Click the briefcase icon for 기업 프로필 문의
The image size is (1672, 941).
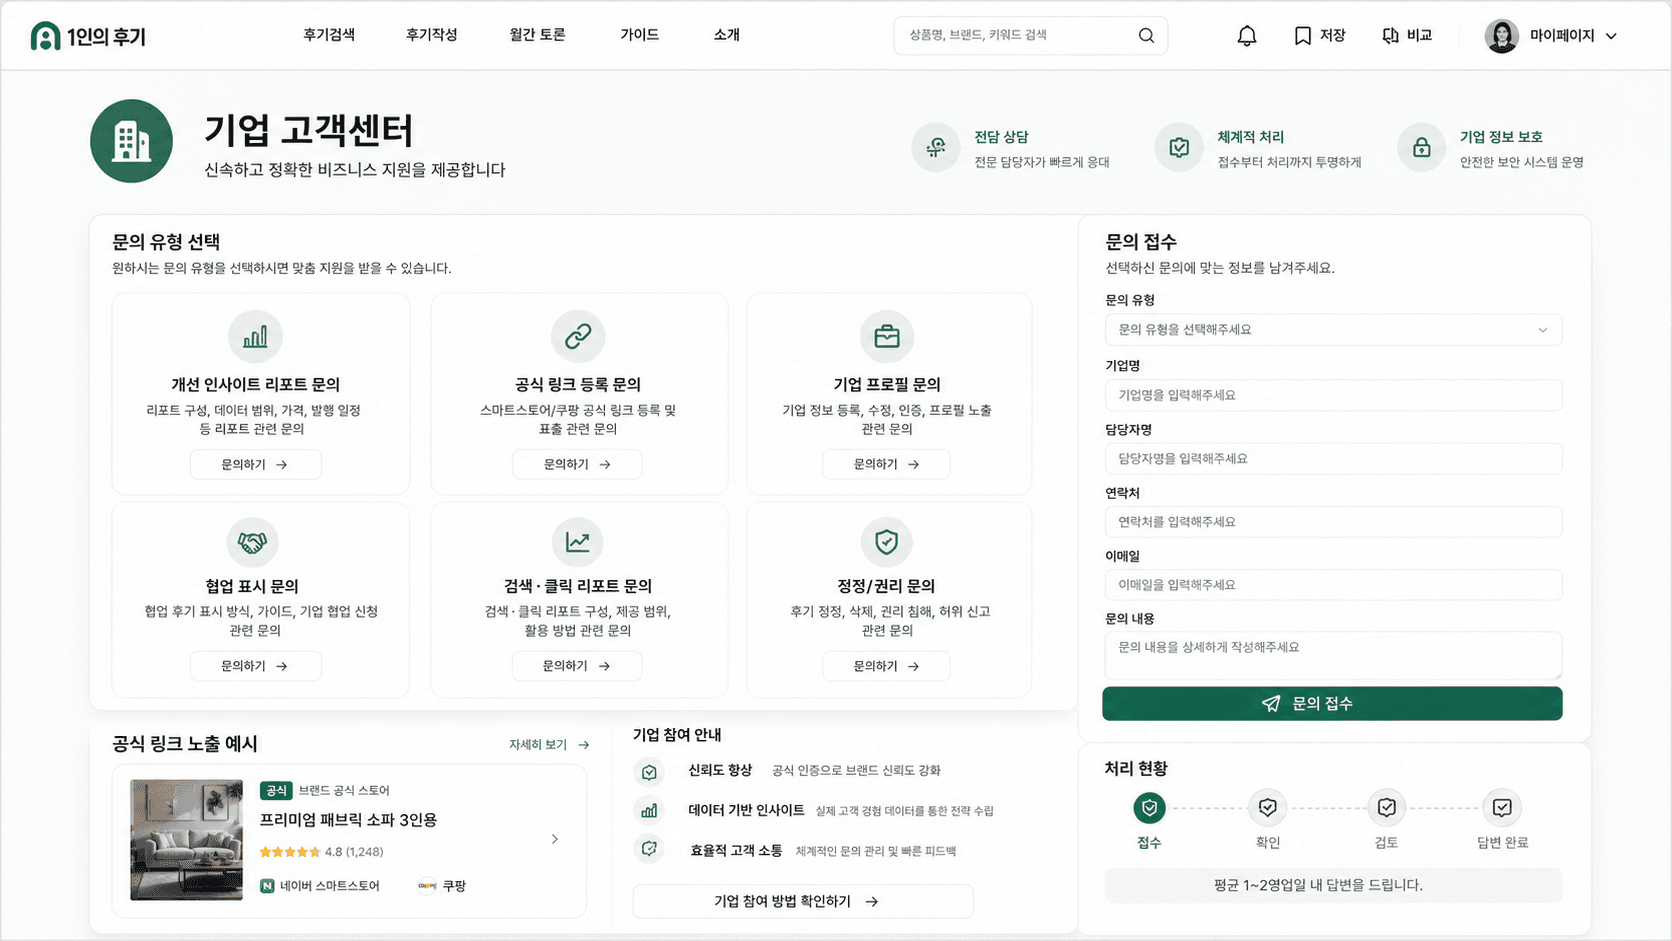887,336
